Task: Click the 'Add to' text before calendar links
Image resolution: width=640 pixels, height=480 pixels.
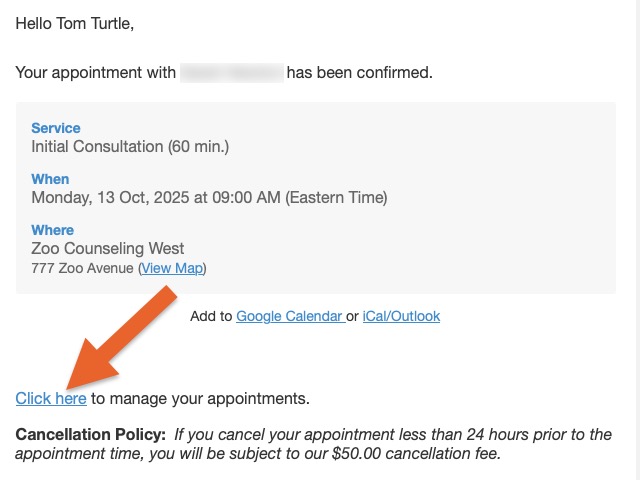Action: [x=211, y=316]
